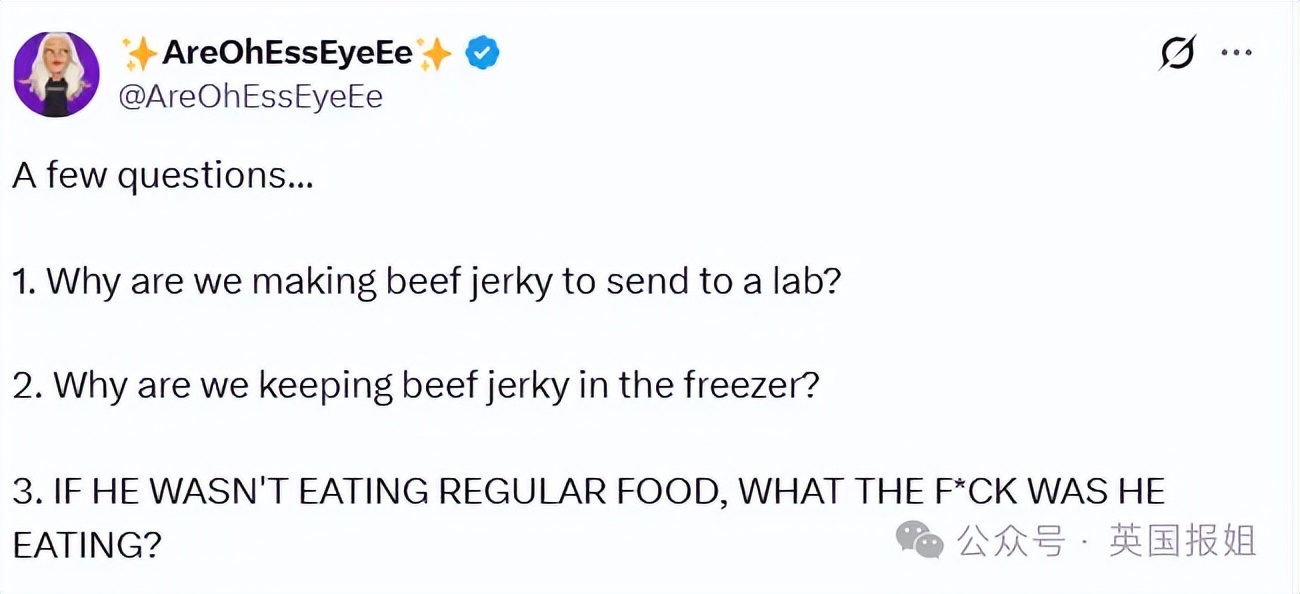This screenshot has height=594, width=1300.
Task: Click the "英国报姐" watermark name
Action: (1182, 542)
